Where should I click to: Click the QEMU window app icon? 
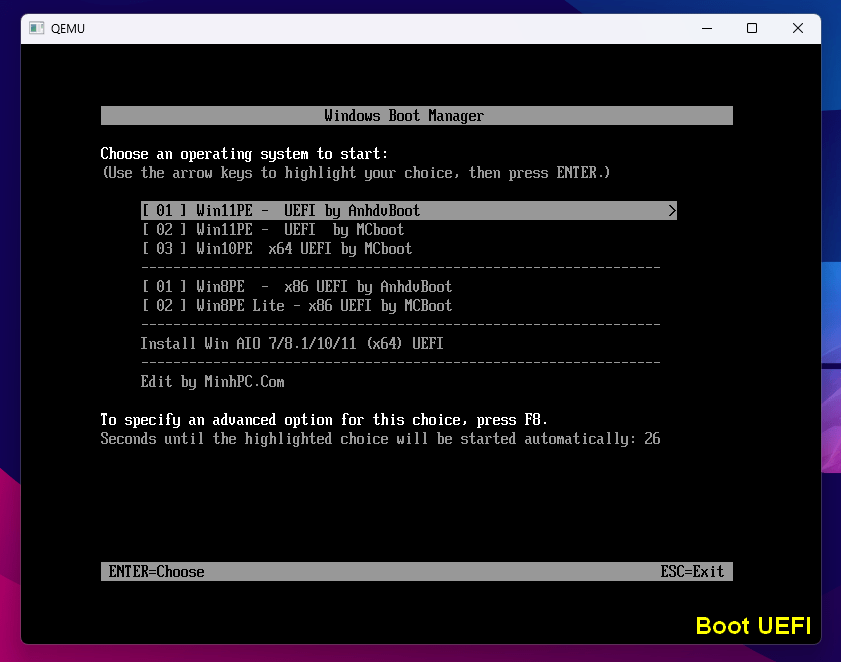tap(36, 28)
